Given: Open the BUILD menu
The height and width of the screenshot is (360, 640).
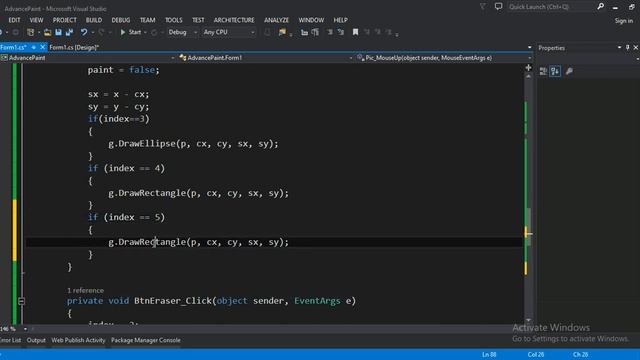Looking at the screenshot, I should [x=94, y=20].
